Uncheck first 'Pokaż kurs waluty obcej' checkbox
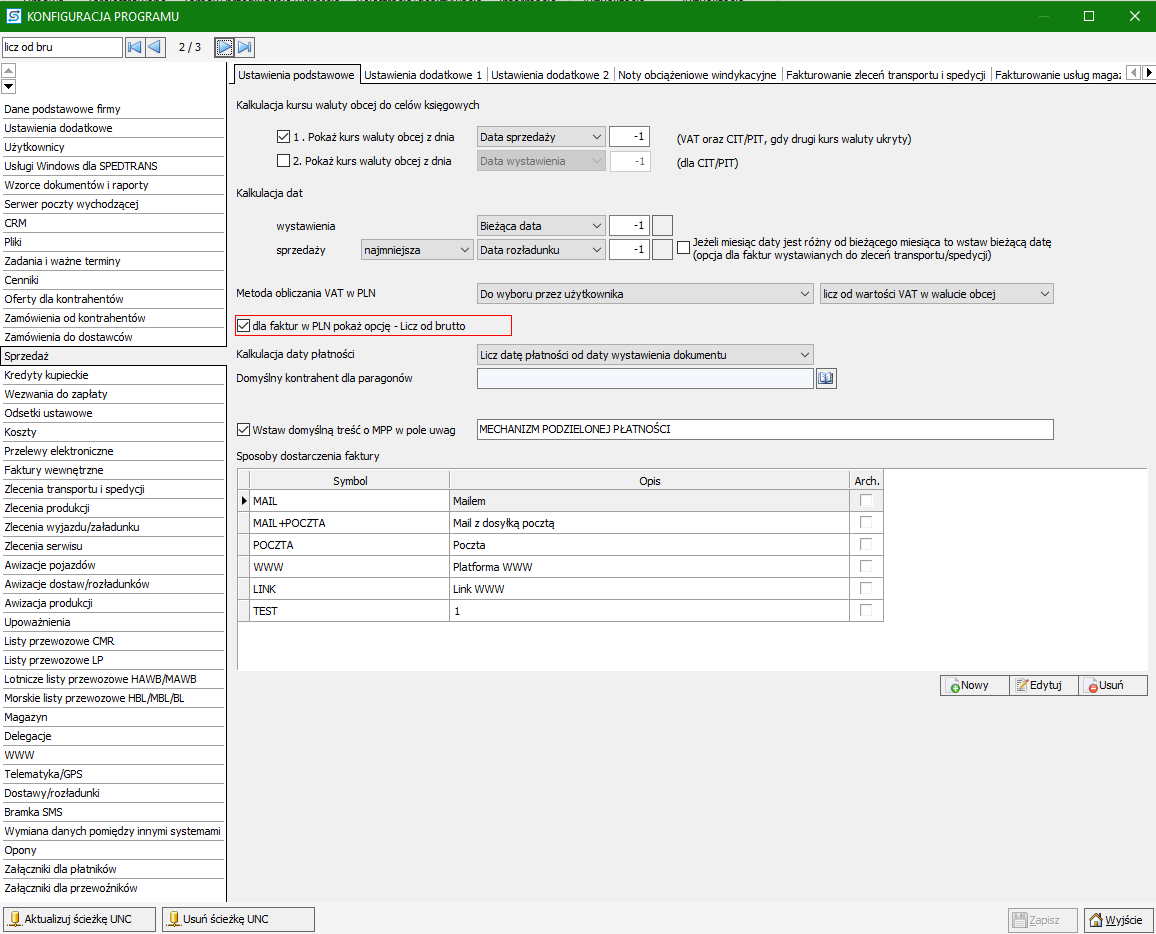Viewport: 1156px width, 934px height. coord(283,137)
